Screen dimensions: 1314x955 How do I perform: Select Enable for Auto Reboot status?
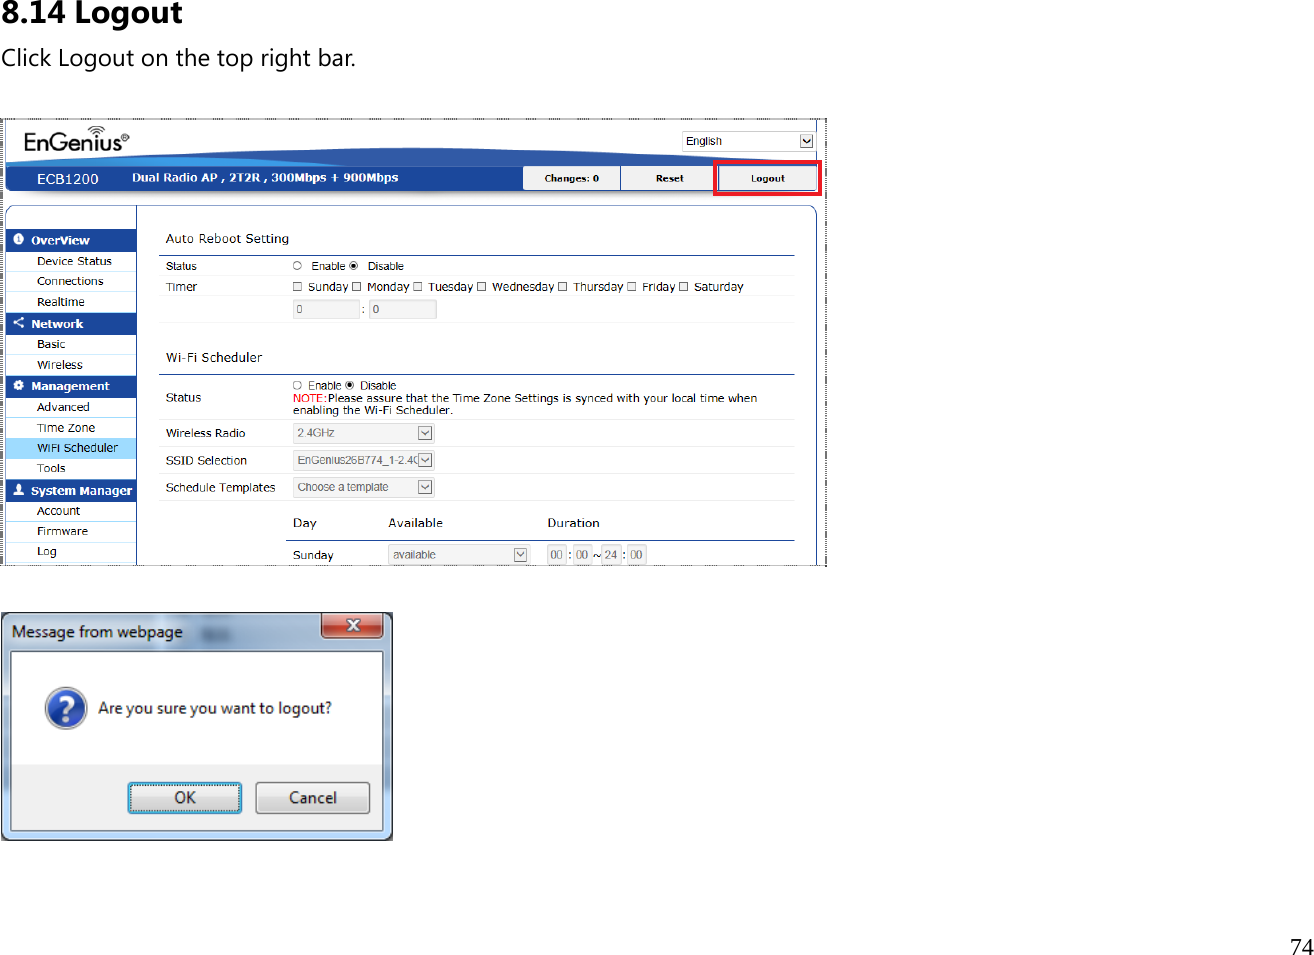coord(297,266)
